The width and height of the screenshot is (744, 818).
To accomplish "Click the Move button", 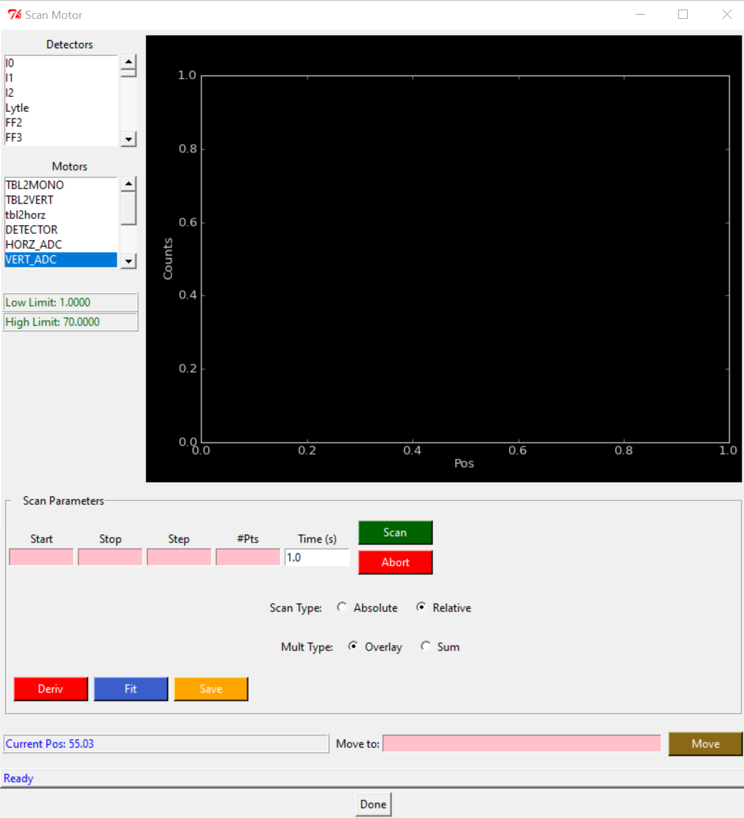I will pyautogui.click(x=705, y=744).
